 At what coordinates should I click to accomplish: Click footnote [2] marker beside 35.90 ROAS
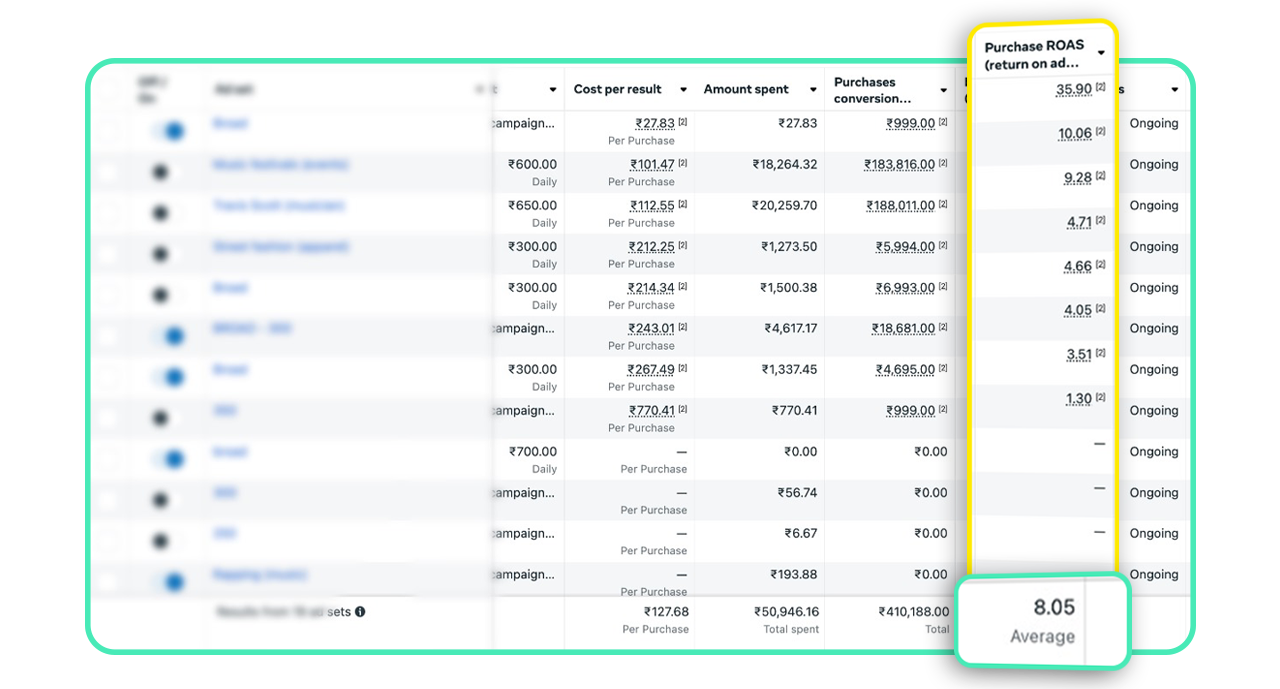pos(1100,88)
